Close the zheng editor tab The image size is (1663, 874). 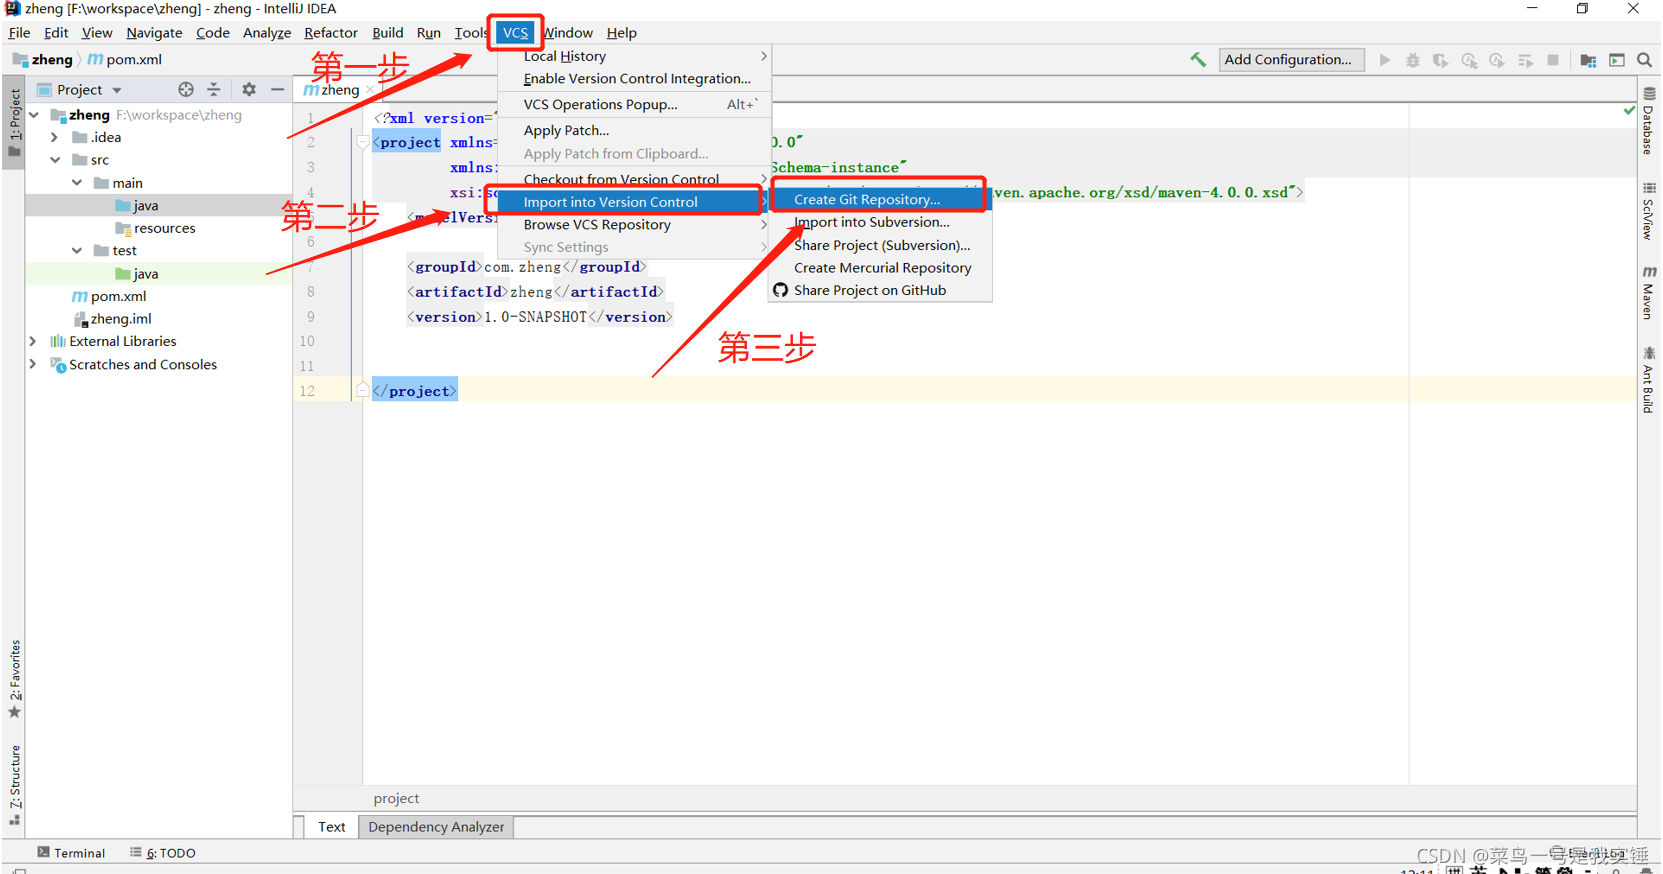click(x=370, y=90)
